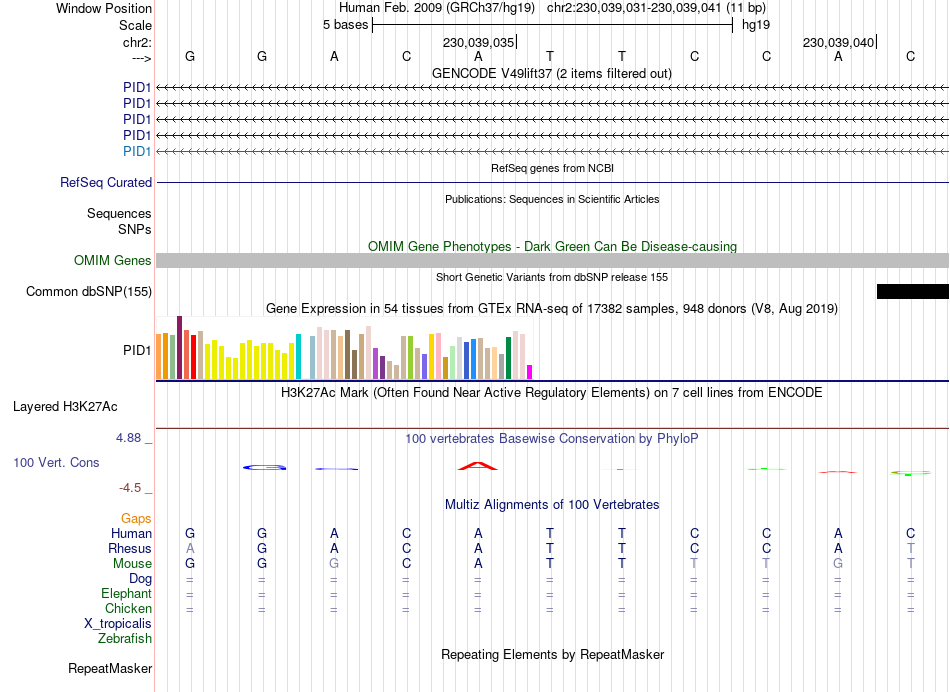This screenshot has width=950, height=692.
Task: Click the -4.5 lower scale value
Action: (130, 488)
